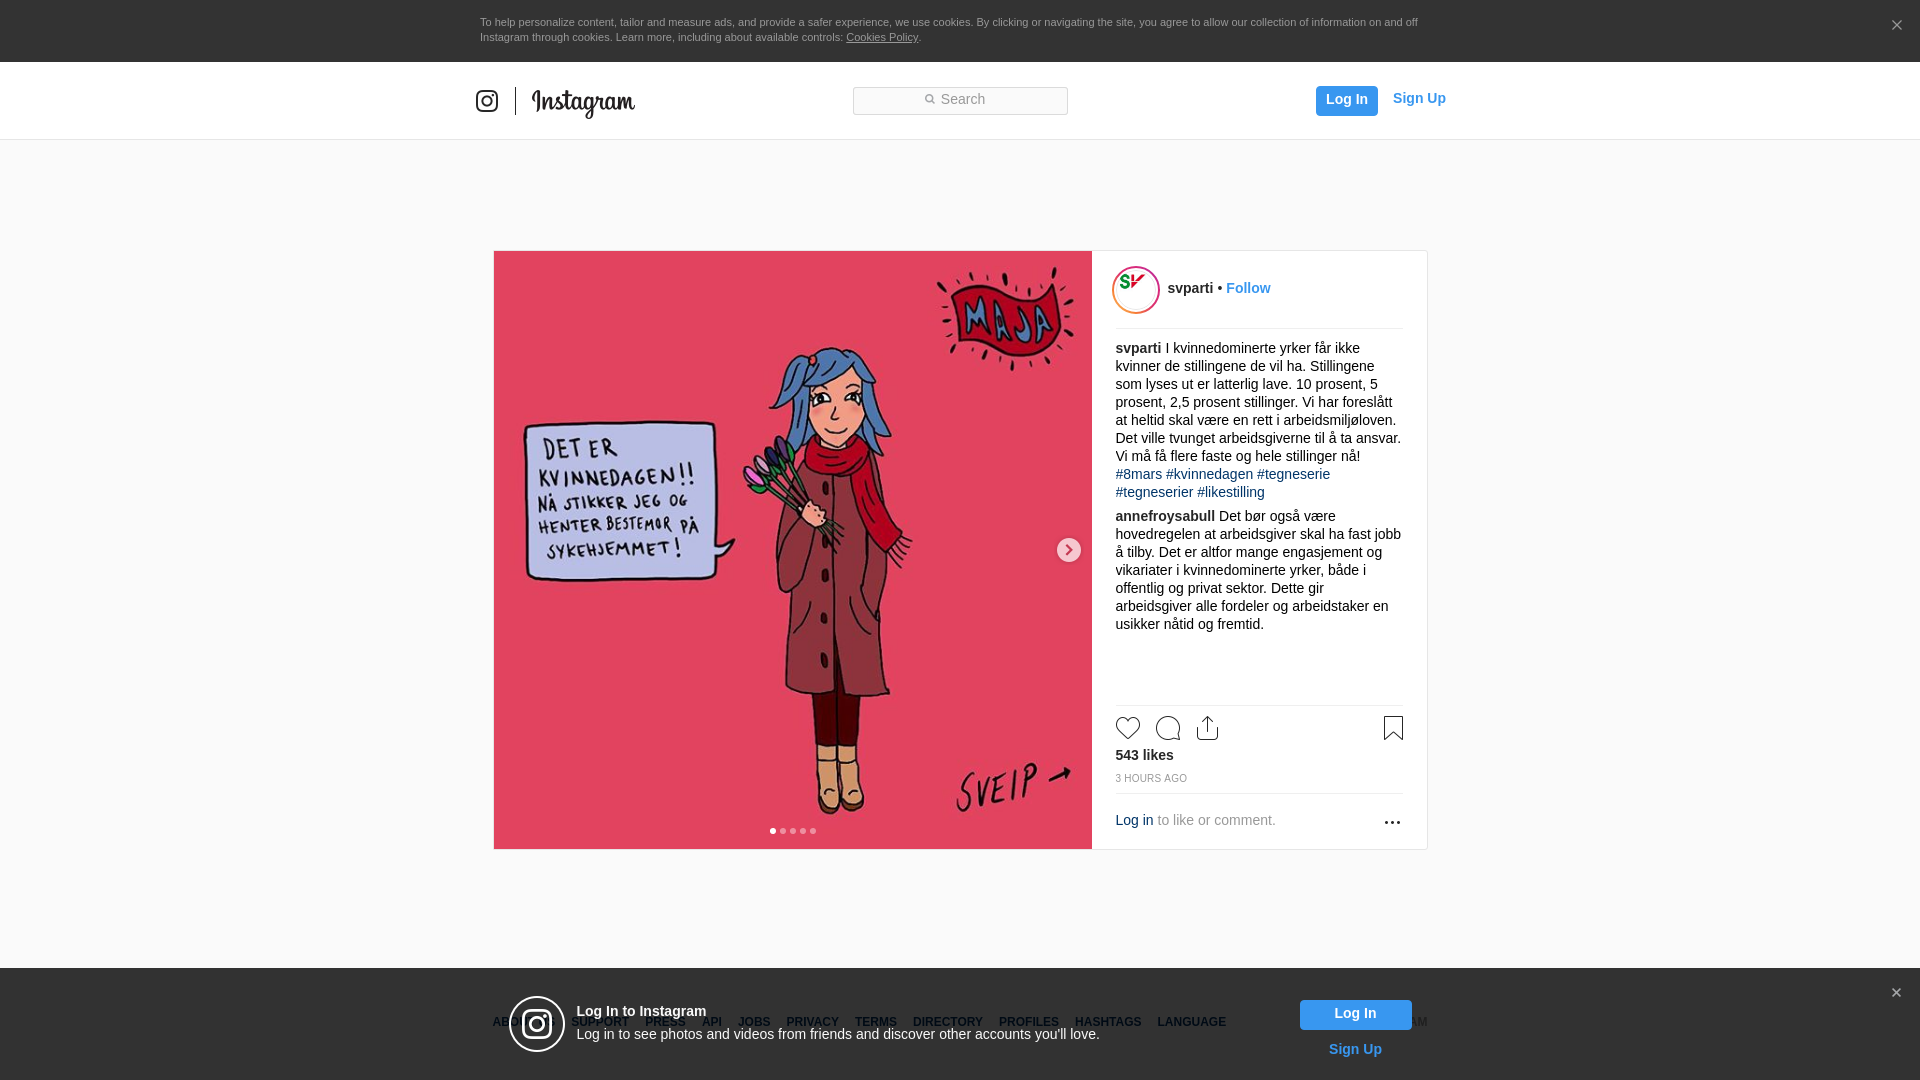Viewport: 1920px width, 1080px height.
Task: Open annefroysabull commenter profile
Action: click(1165, 516)
